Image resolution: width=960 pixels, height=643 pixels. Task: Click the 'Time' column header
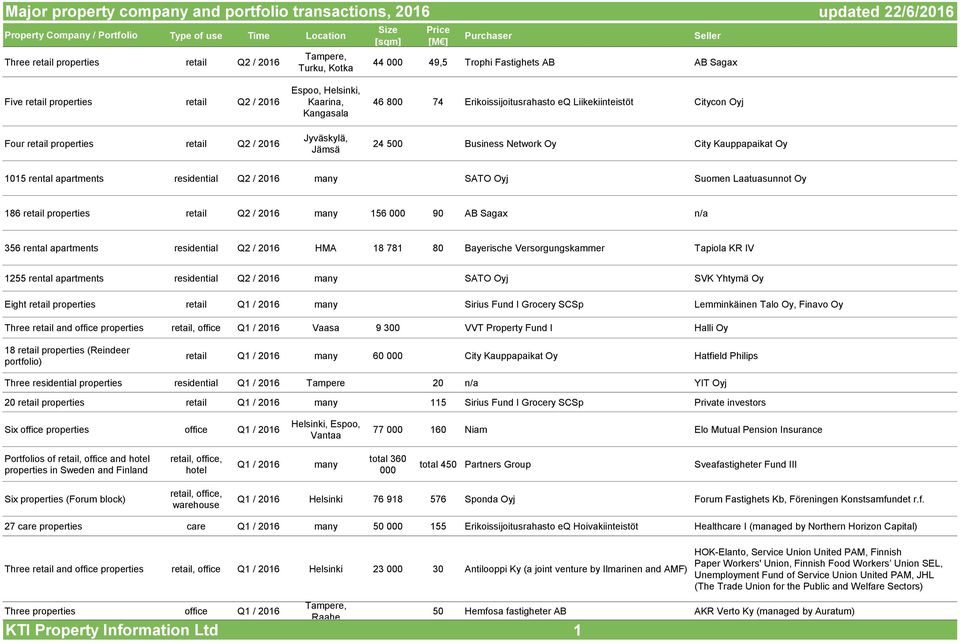pyautogui.click(x=258, y=36)
